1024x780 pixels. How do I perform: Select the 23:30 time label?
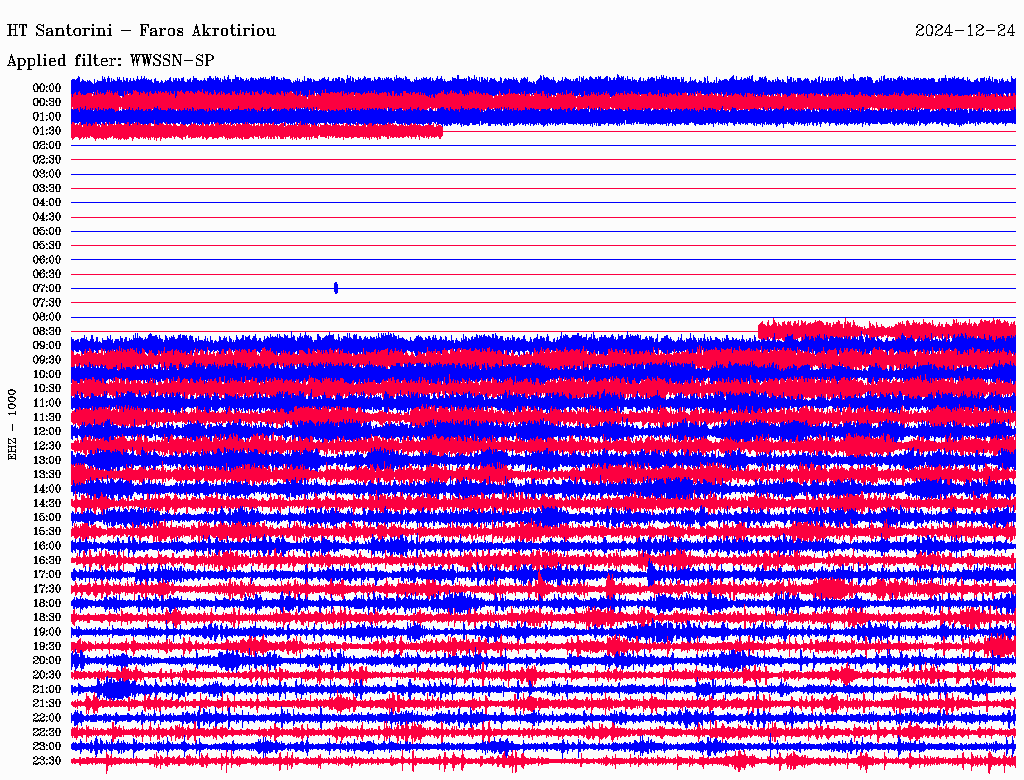pyautogui.click(x=47, y=761)
